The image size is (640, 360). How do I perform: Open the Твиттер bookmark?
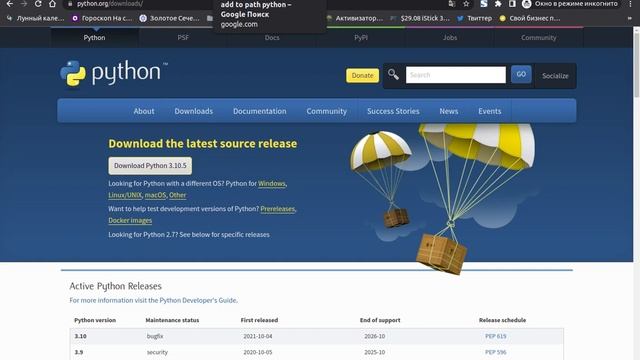coord(475,18)
